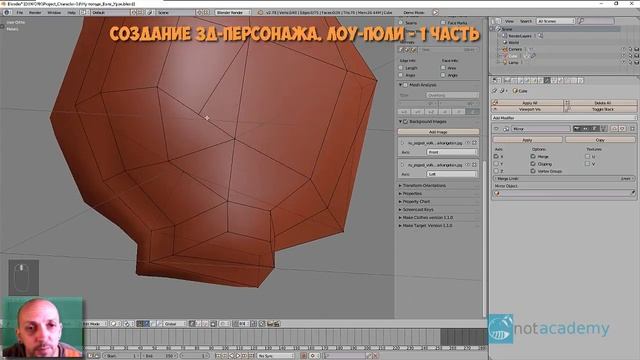Toggle Camera selectability arrow in the outliner
Screen dimensions: 640x360
(630, 49)
